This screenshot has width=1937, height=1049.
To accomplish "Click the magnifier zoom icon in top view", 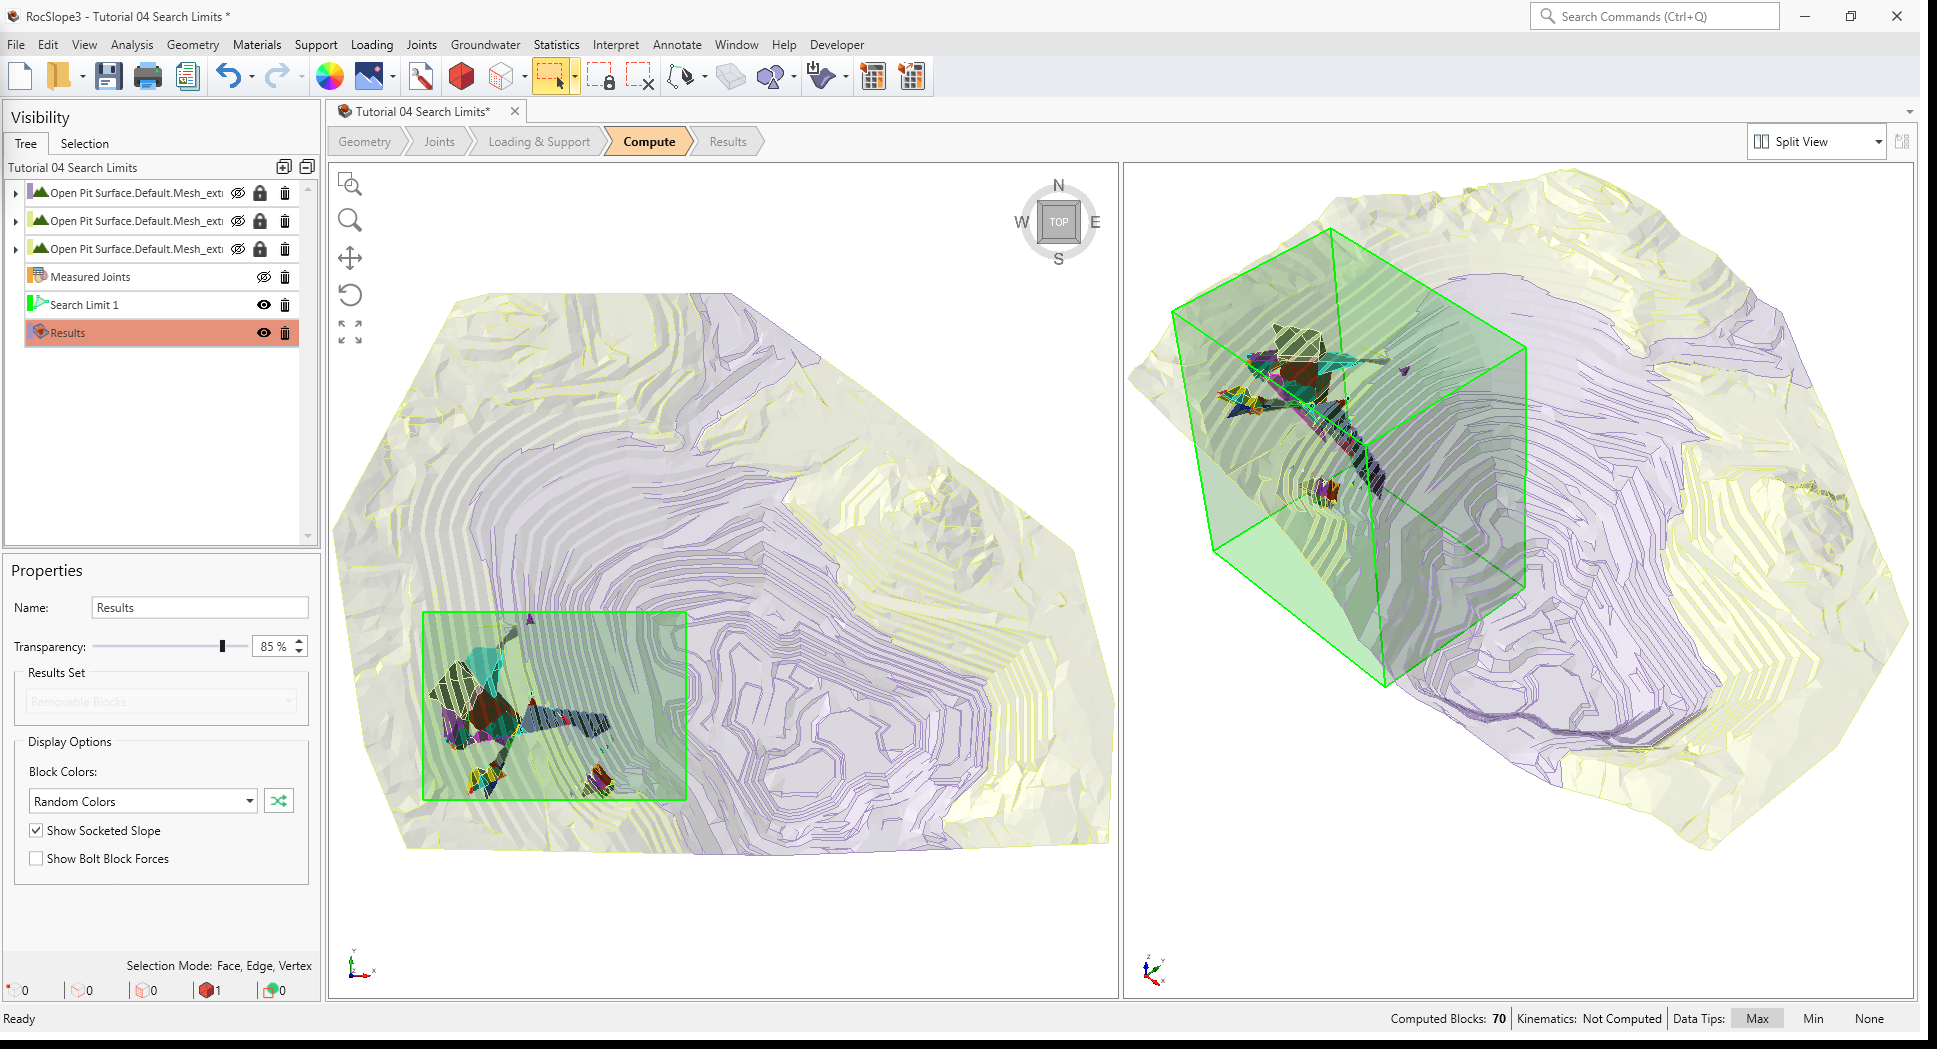I will (350, 220).
